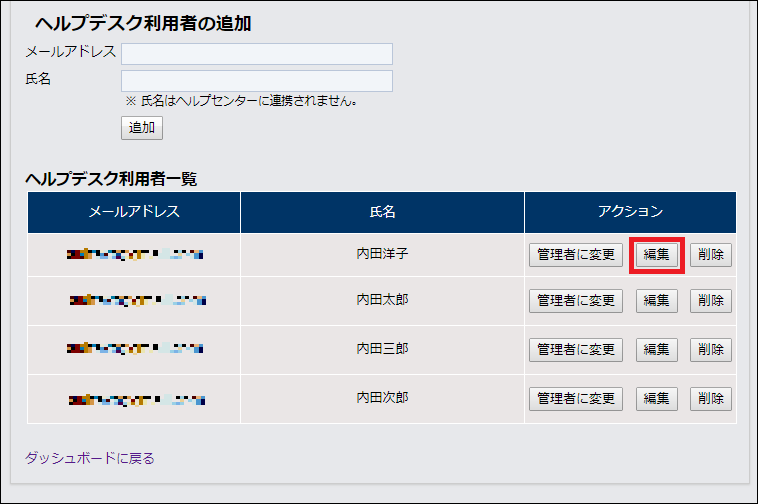Click 管理者に変更 for 内田太郎
This screenshot has width=758, height=504.
[575, 301]
